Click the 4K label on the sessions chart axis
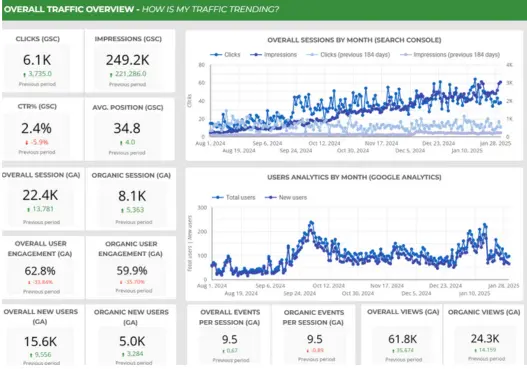Image resolution: width=527 pixels, height=369 pixels. (x=509, y=65)
